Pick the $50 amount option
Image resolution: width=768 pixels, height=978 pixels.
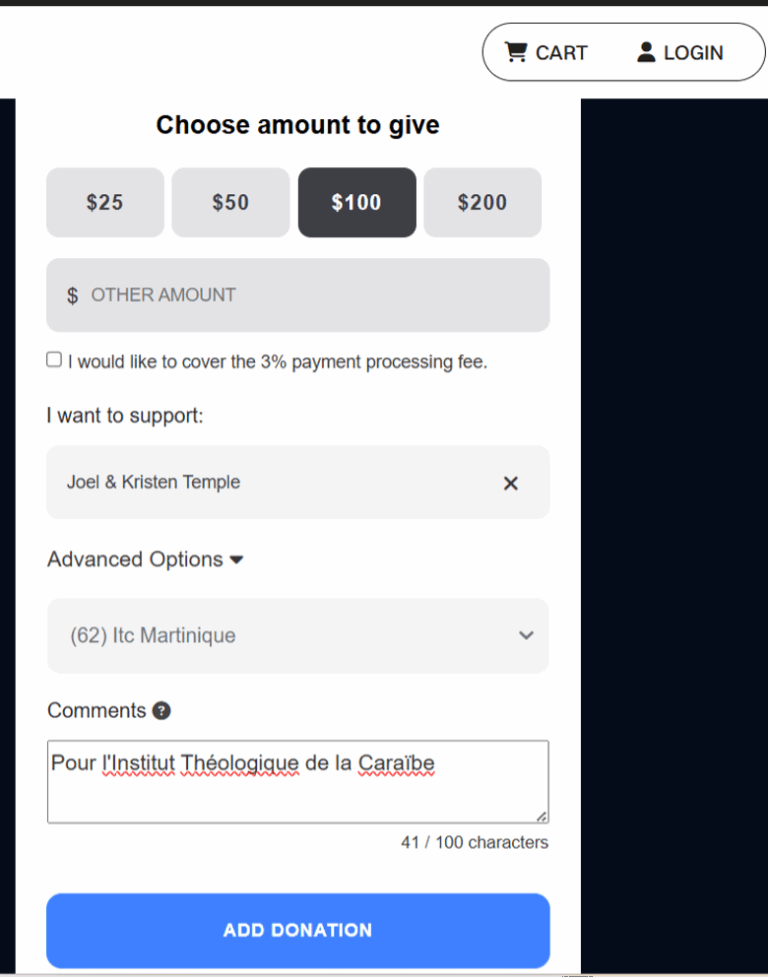click(230, 202)
